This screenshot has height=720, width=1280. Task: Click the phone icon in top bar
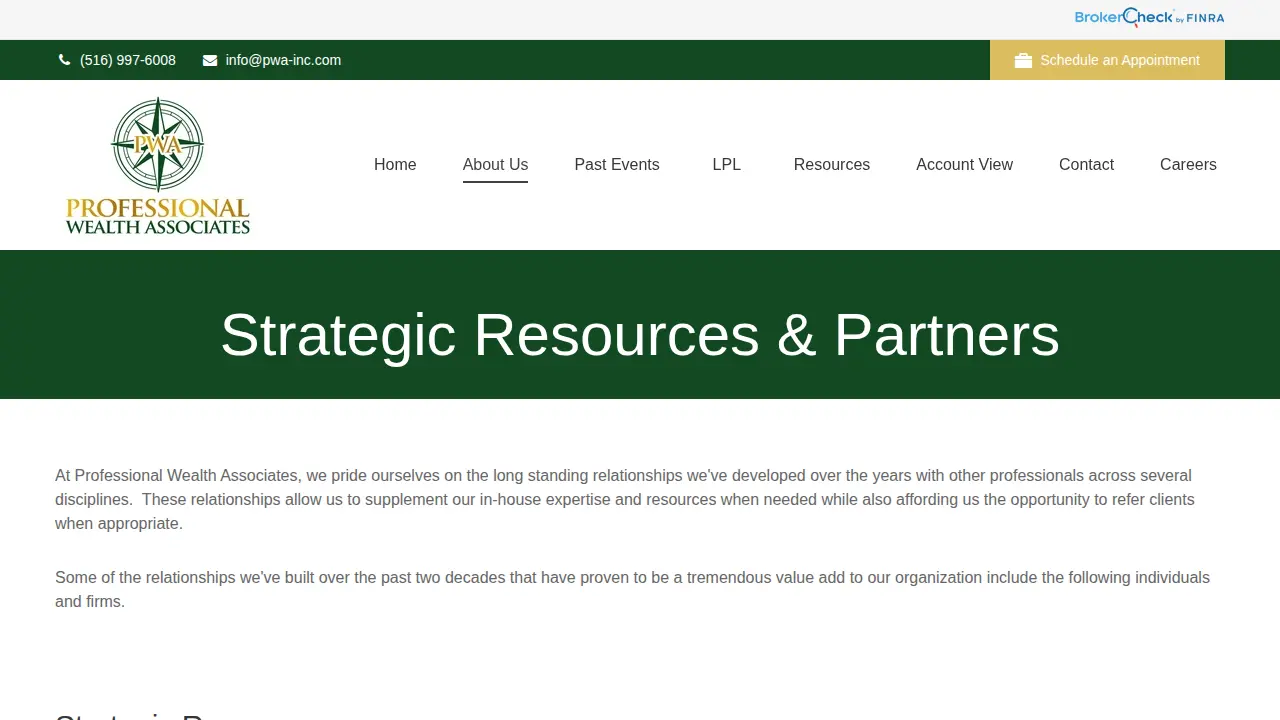coord(65,60)
